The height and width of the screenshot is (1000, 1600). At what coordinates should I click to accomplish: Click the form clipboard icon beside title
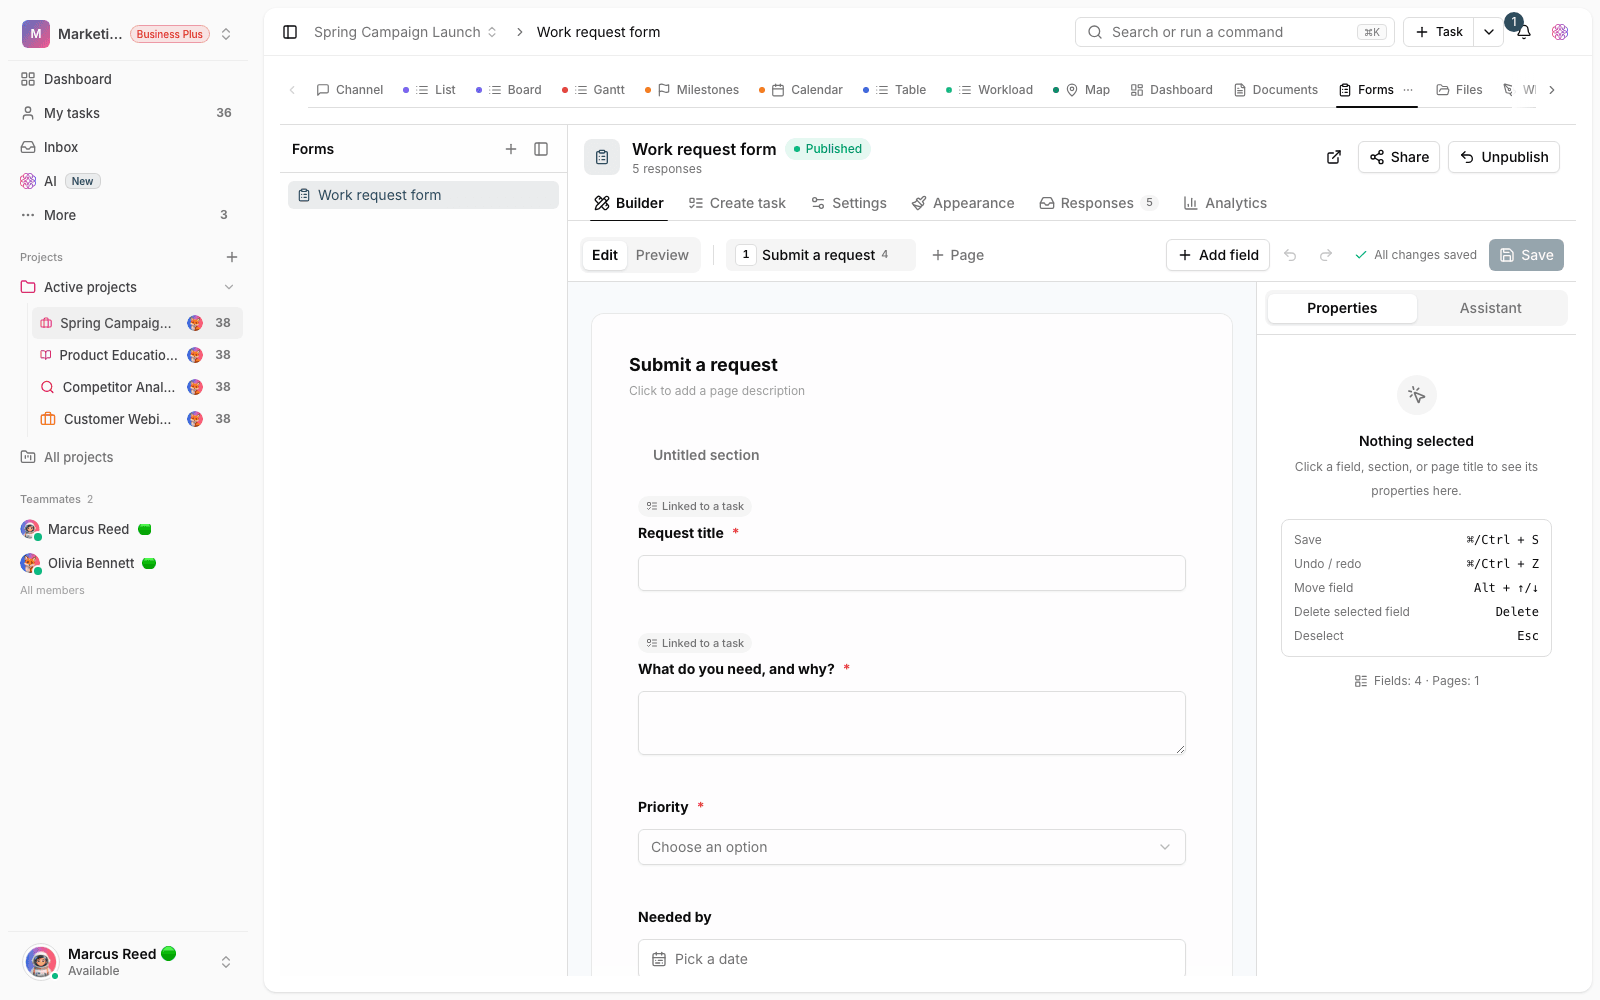point(602,157)
